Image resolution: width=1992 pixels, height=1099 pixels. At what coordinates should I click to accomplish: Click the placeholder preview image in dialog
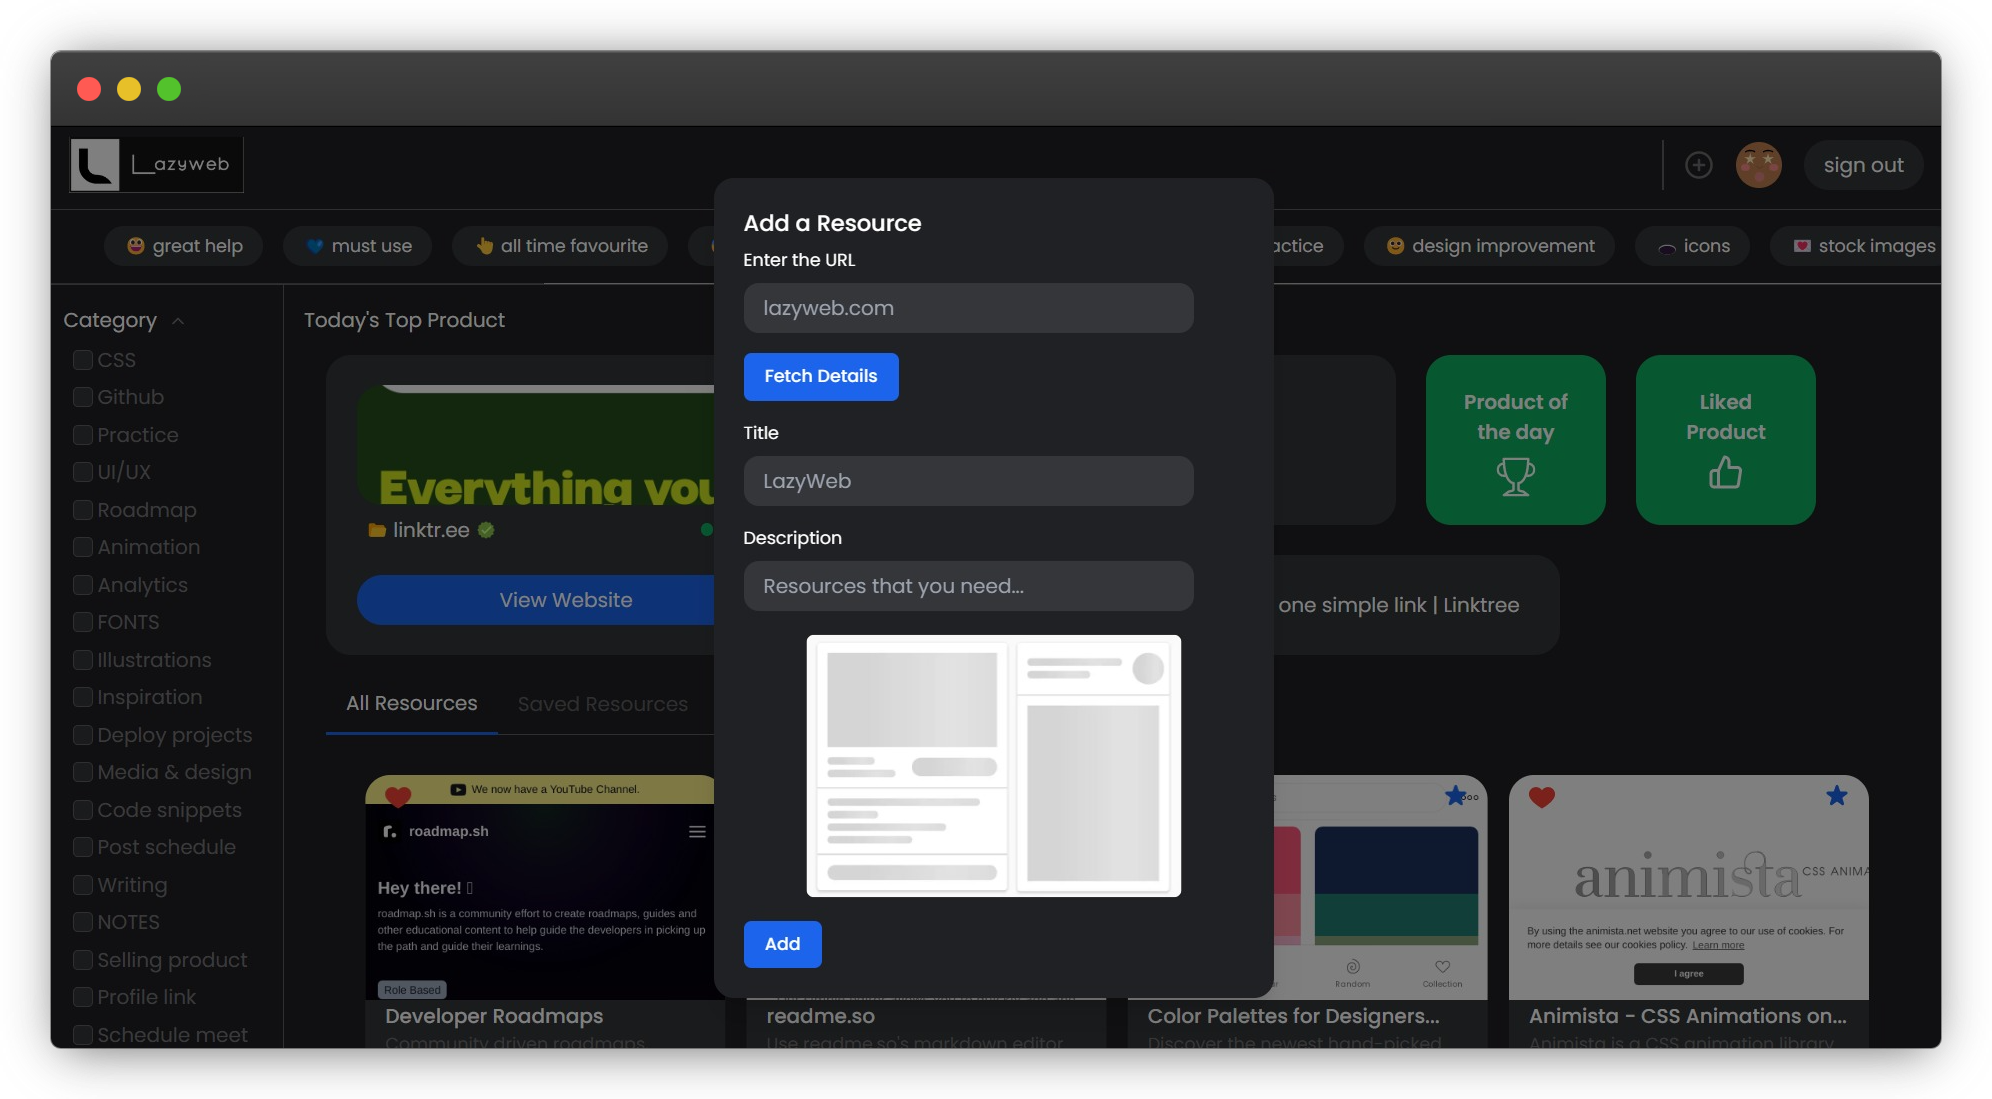coord(993,766)
